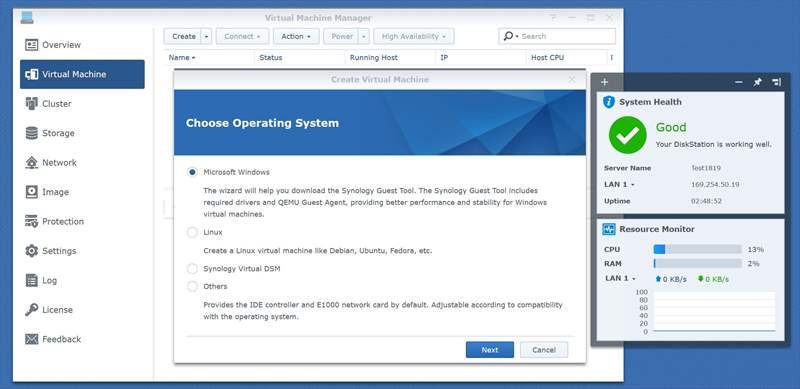The image size is (800, 389).
Task: Click the green Good status checkmark
Action: (x=628, y=135)
